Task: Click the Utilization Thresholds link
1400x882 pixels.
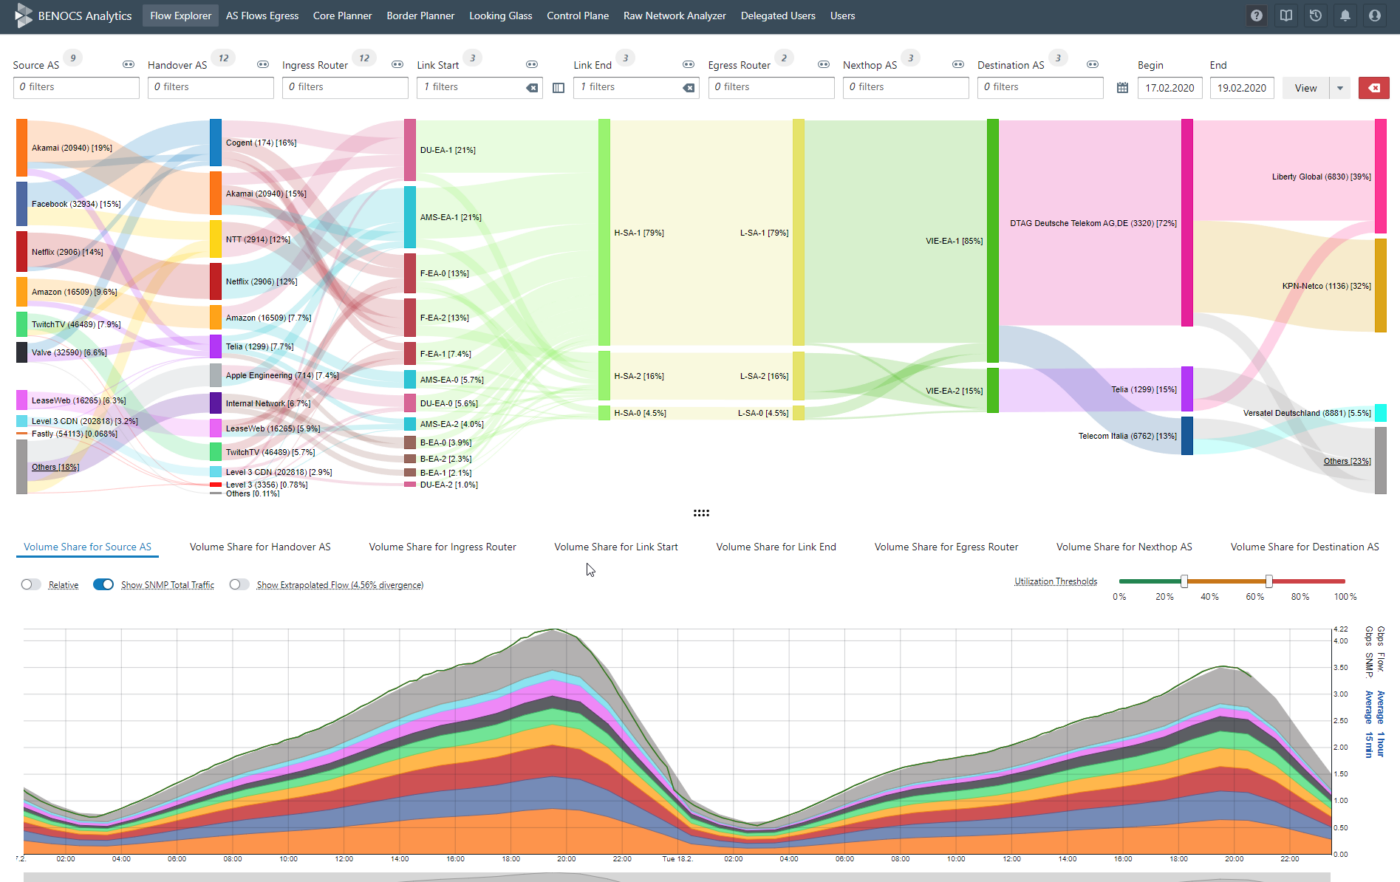Action: [x=1056, y=581]
